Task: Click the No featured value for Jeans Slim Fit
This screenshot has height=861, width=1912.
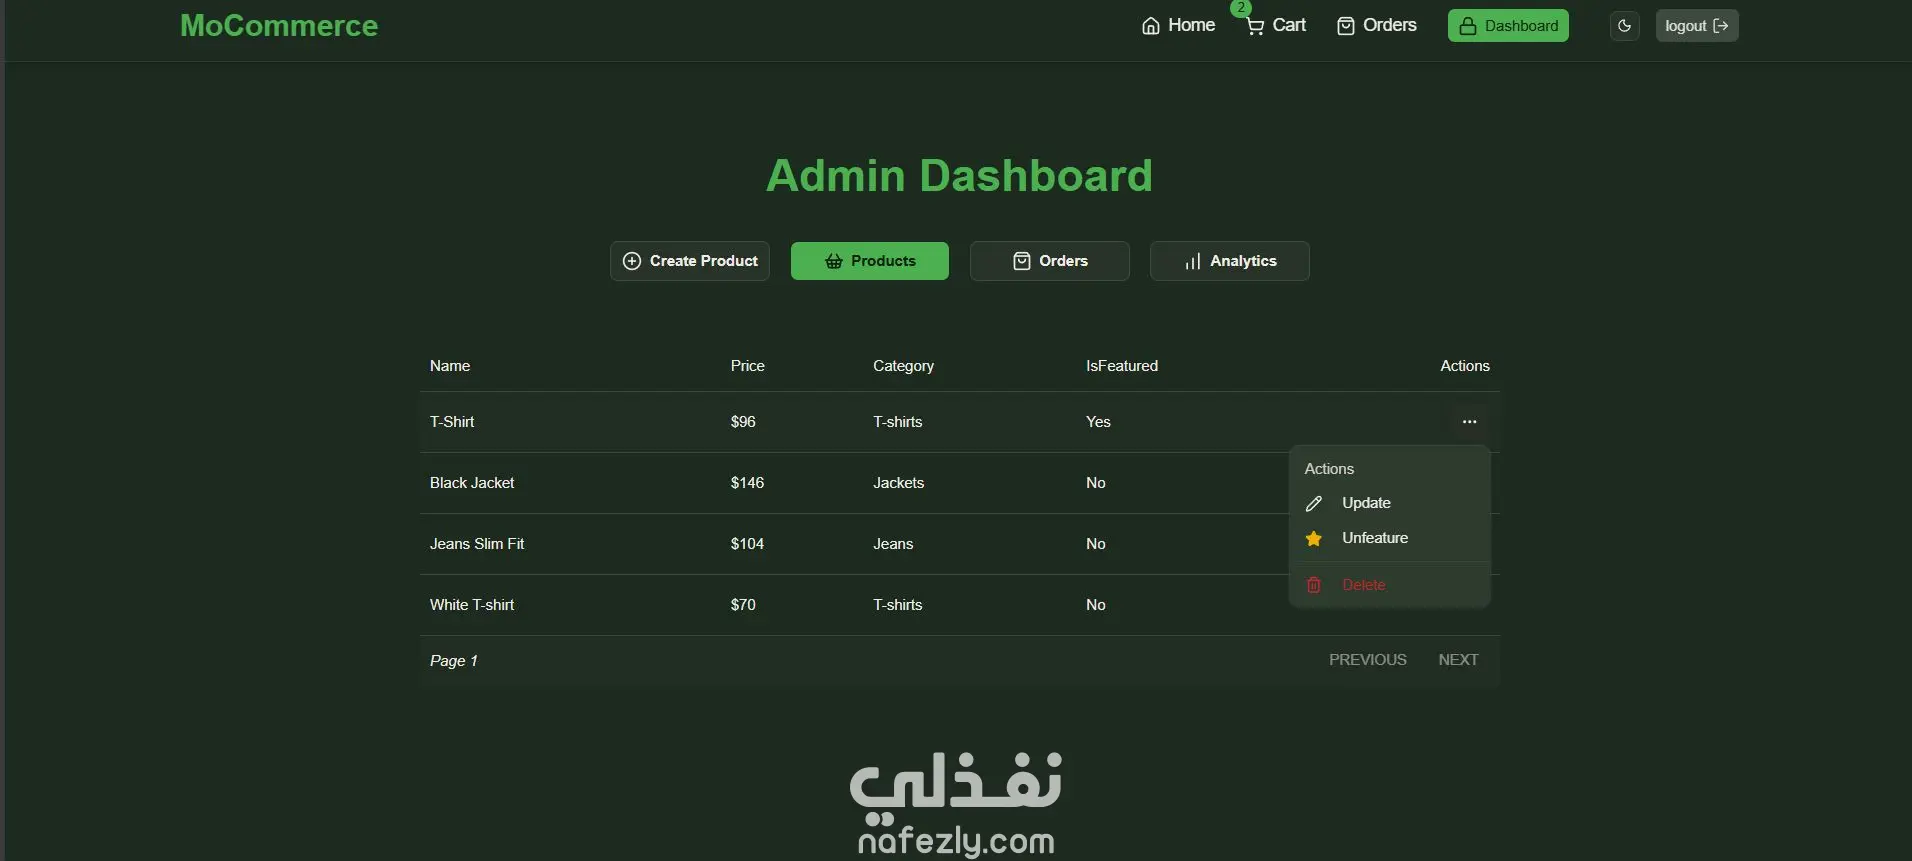Action: click(x=1096, y=544)
